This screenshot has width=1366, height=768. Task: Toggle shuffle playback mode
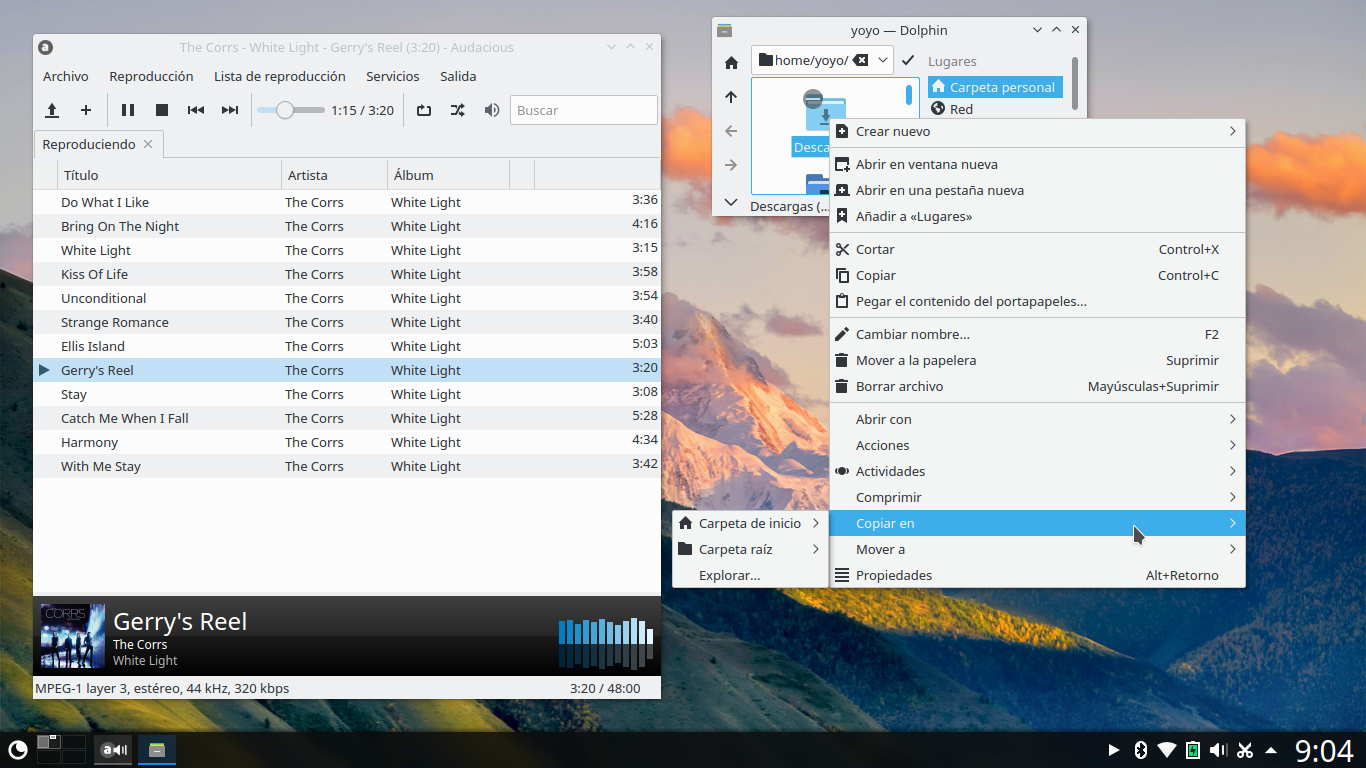[457, 110]
